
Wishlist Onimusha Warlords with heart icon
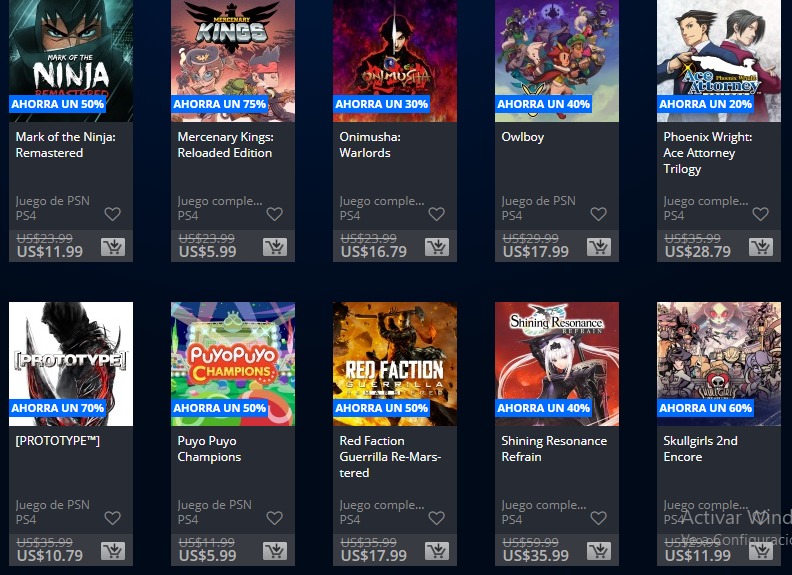point(436,214)
